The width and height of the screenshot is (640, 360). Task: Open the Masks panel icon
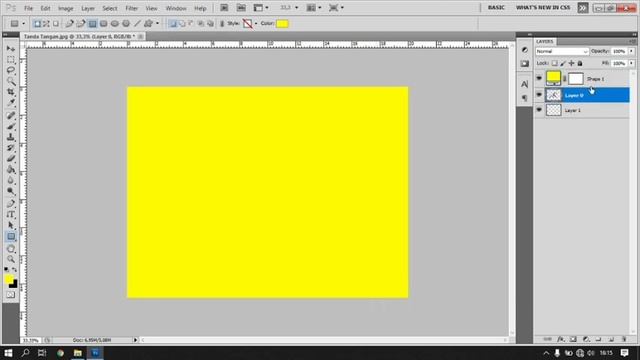tap(524, 64)
